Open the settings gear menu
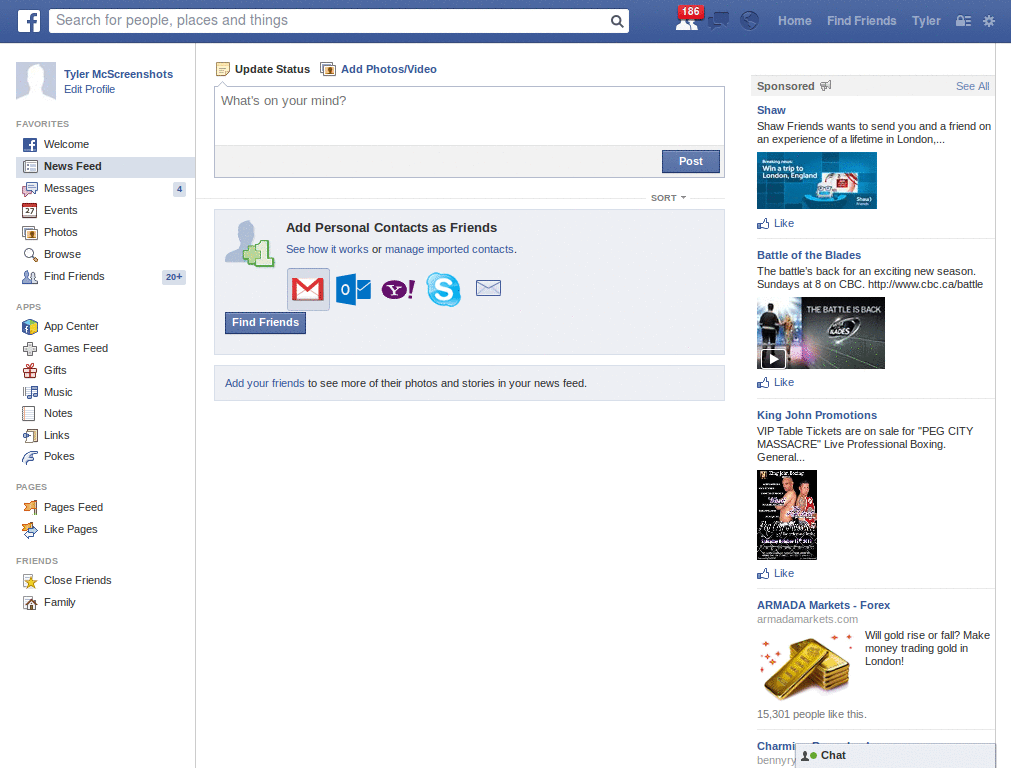 [989, 21]
